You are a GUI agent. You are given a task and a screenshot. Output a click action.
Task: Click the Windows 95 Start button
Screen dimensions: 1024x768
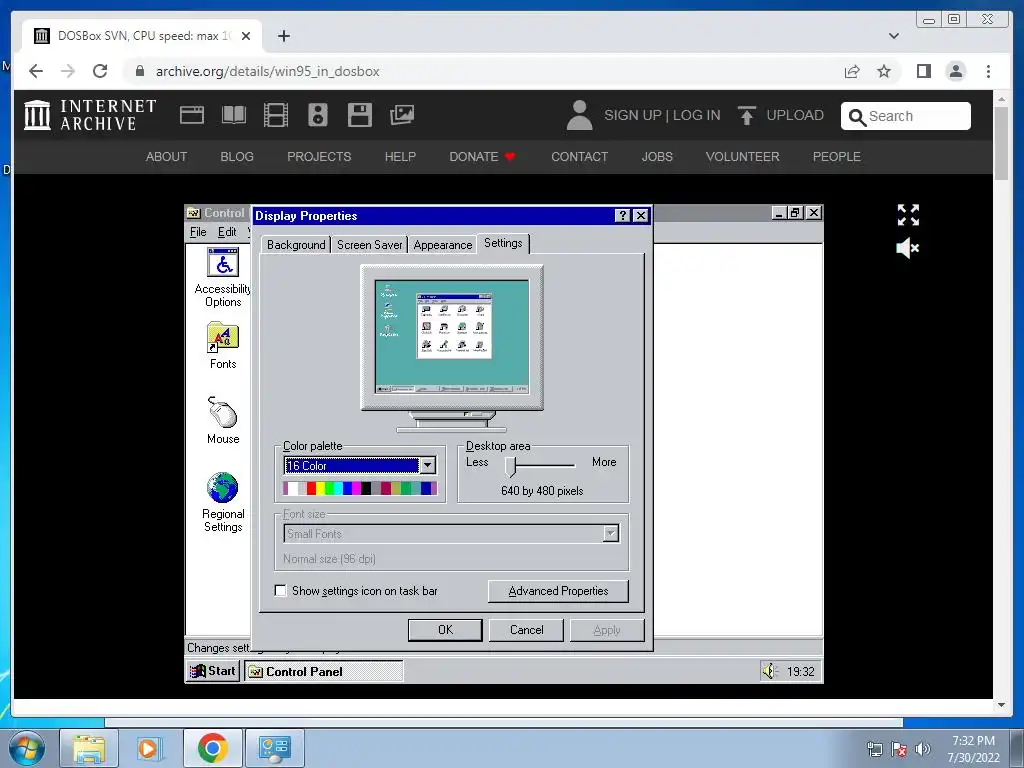pos(213,671)
